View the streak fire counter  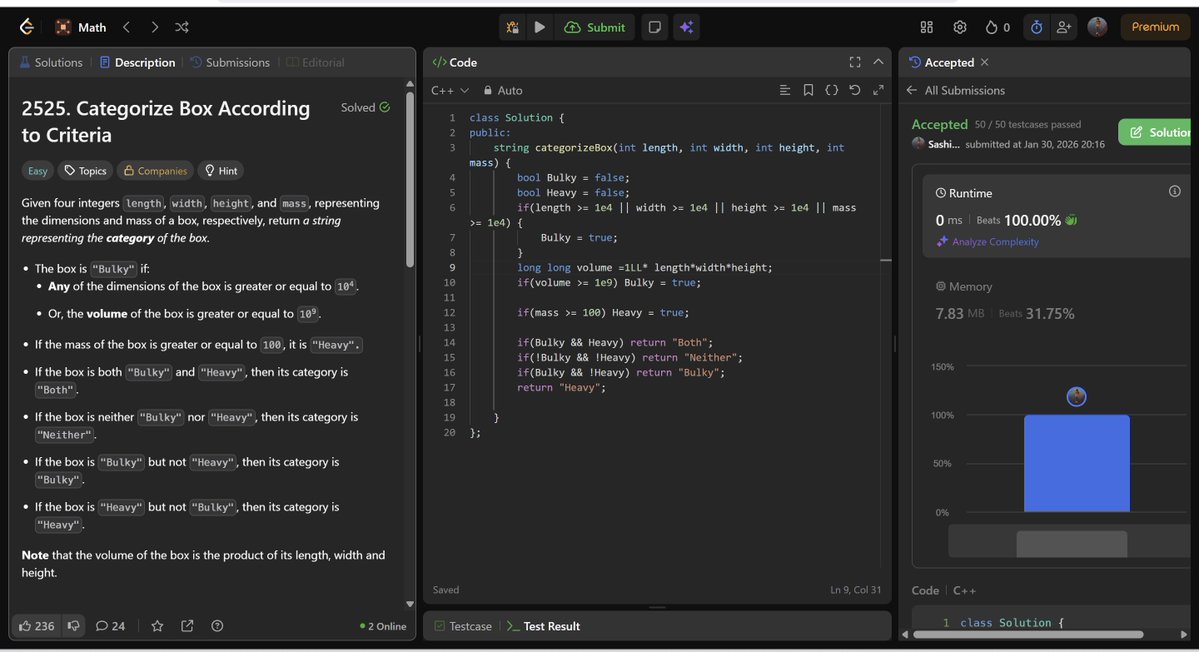coord(997,28)
